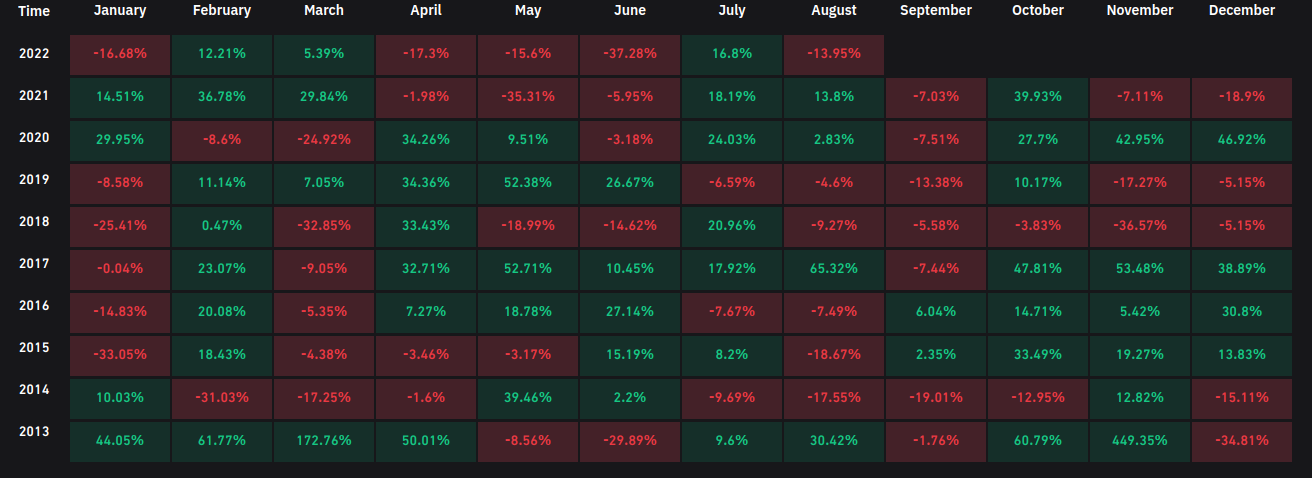Screen dimensions: 1312x478
Task: Select the -31.03% February 2014 cell
Action: [x=222, y=398]
